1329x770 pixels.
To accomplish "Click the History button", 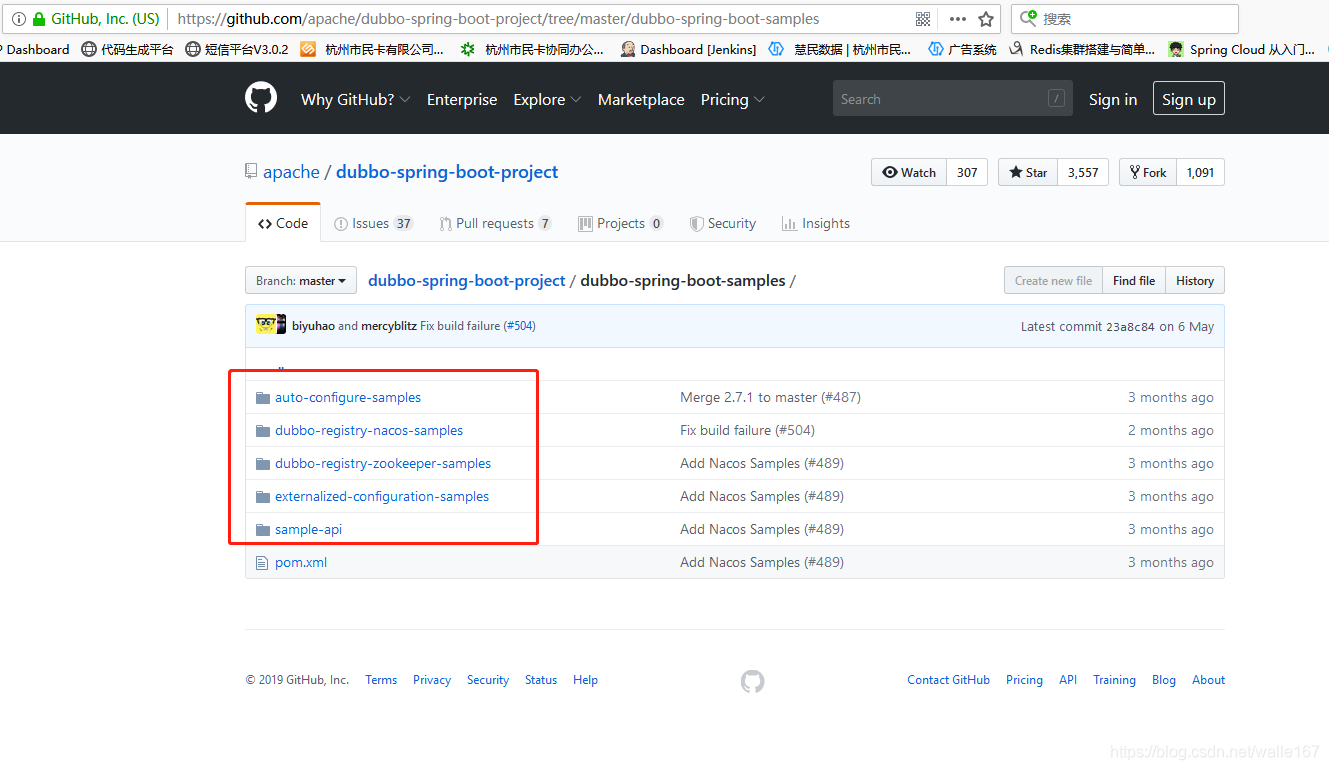I will pos(1195,281).
